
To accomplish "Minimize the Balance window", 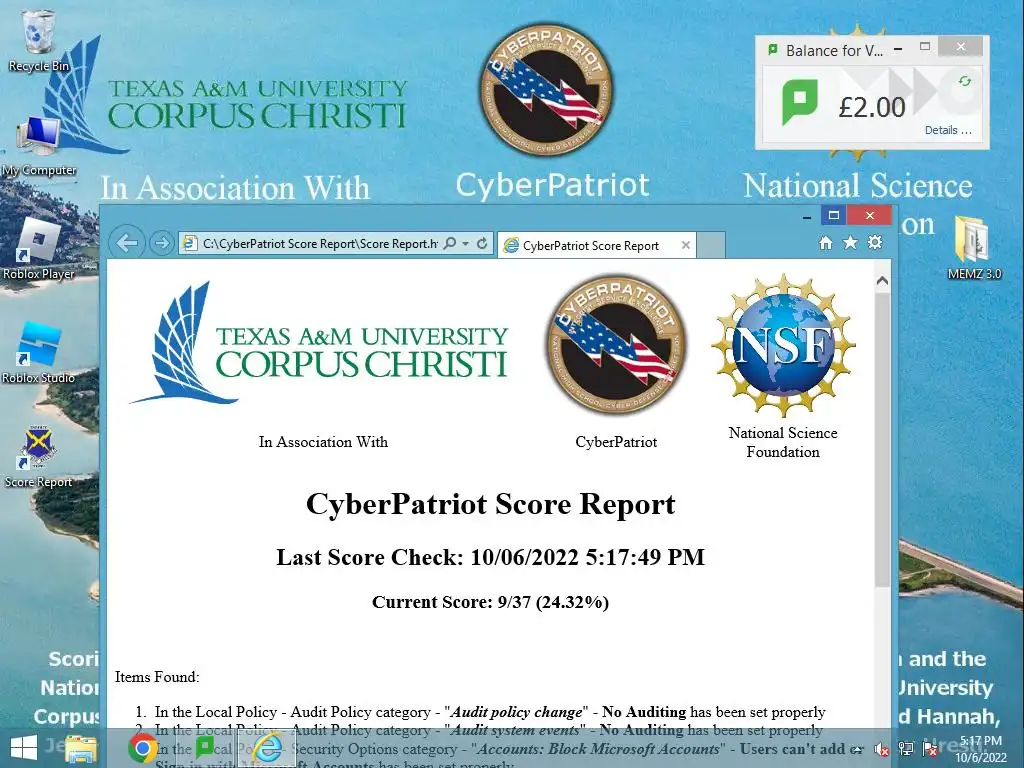I will [x=899, y=48].
